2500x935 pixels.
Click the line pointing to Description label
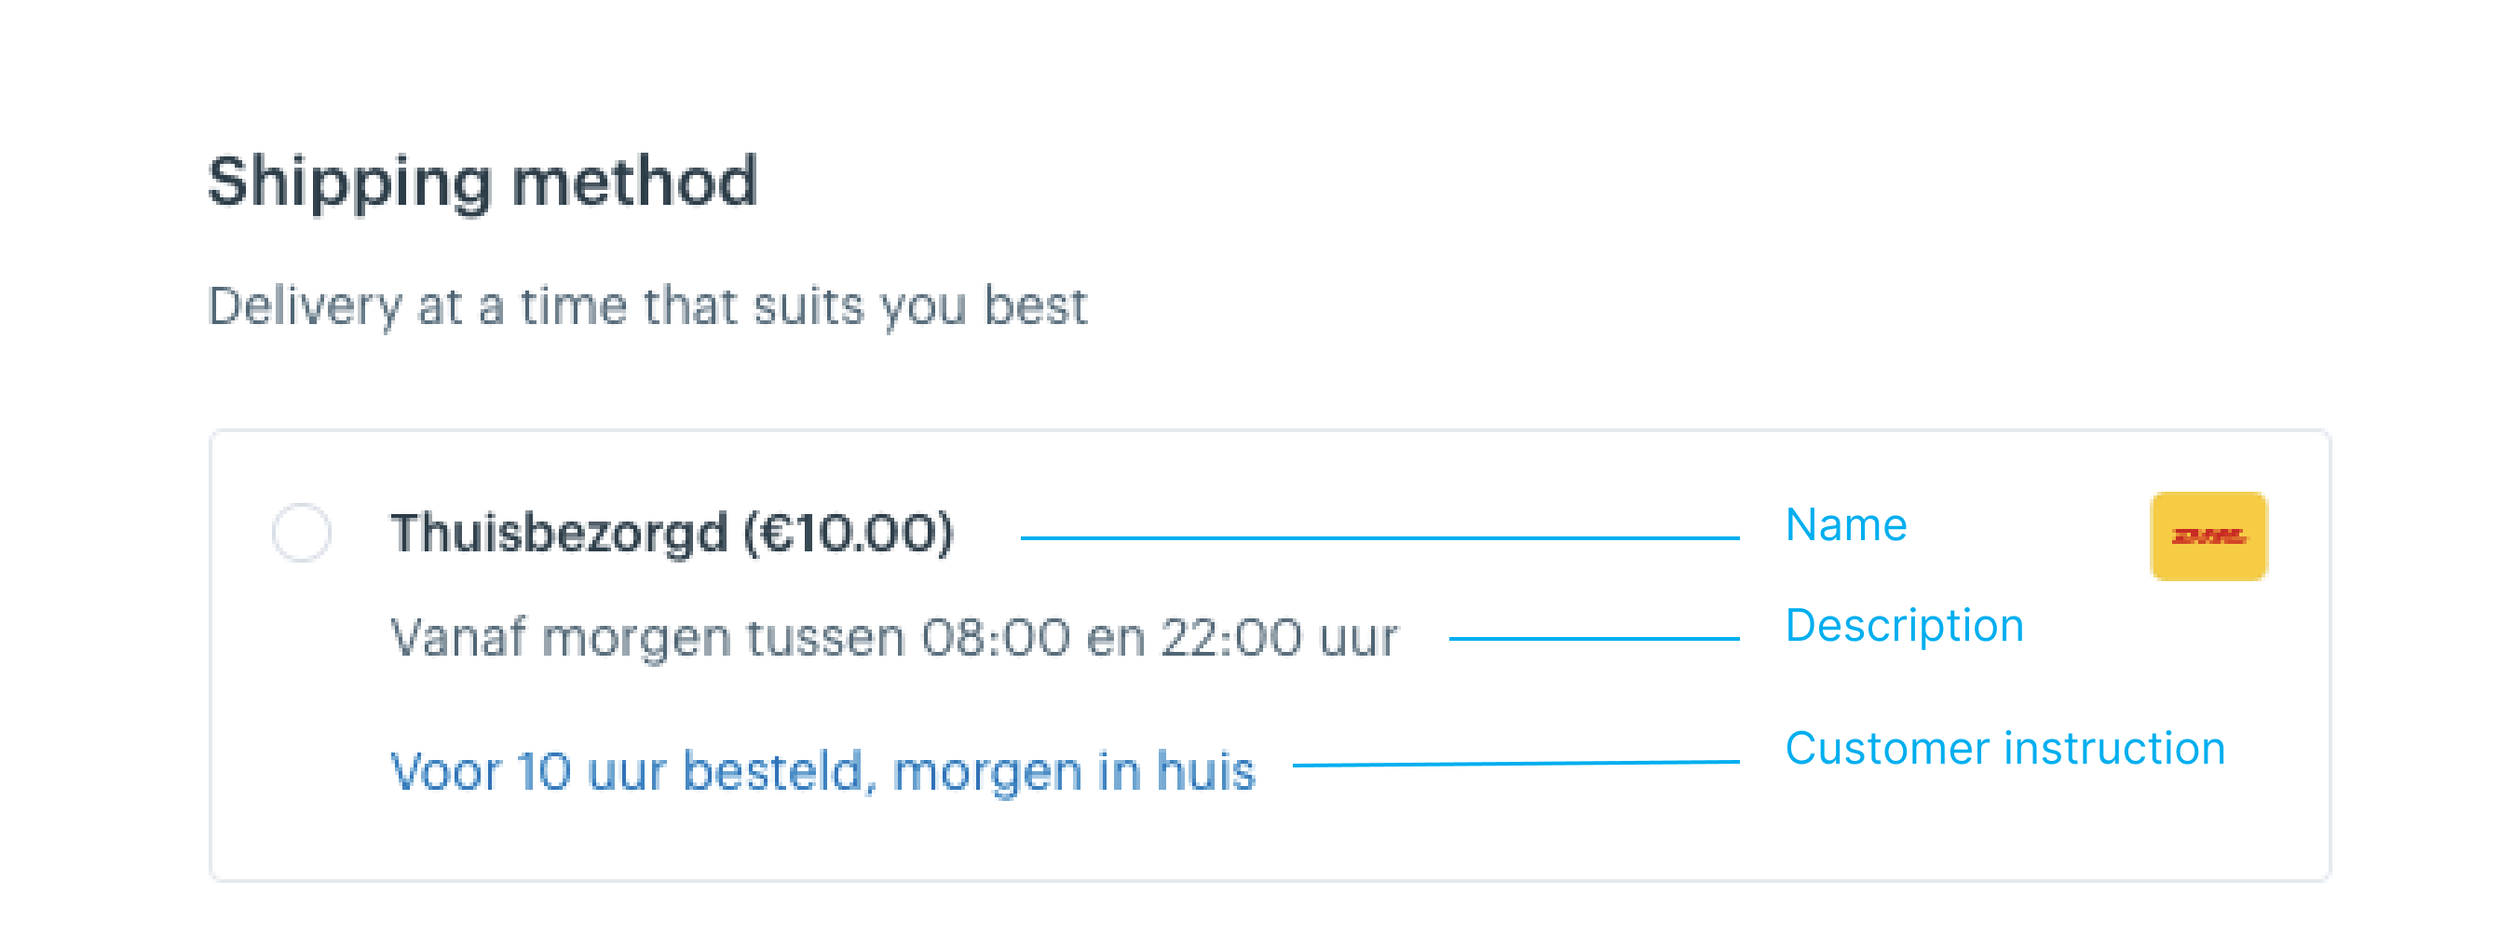[1594, 638]
